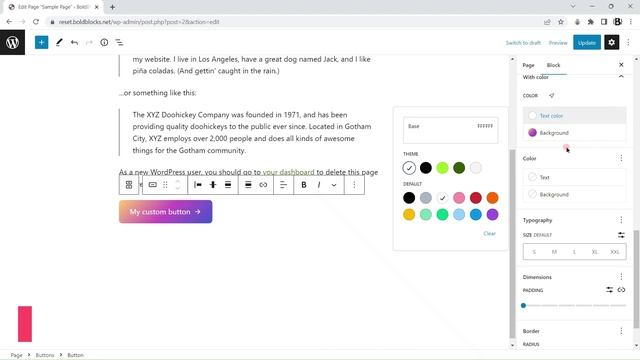Insert a link with the link icon
640x360 pixels.
pos(263,185)
